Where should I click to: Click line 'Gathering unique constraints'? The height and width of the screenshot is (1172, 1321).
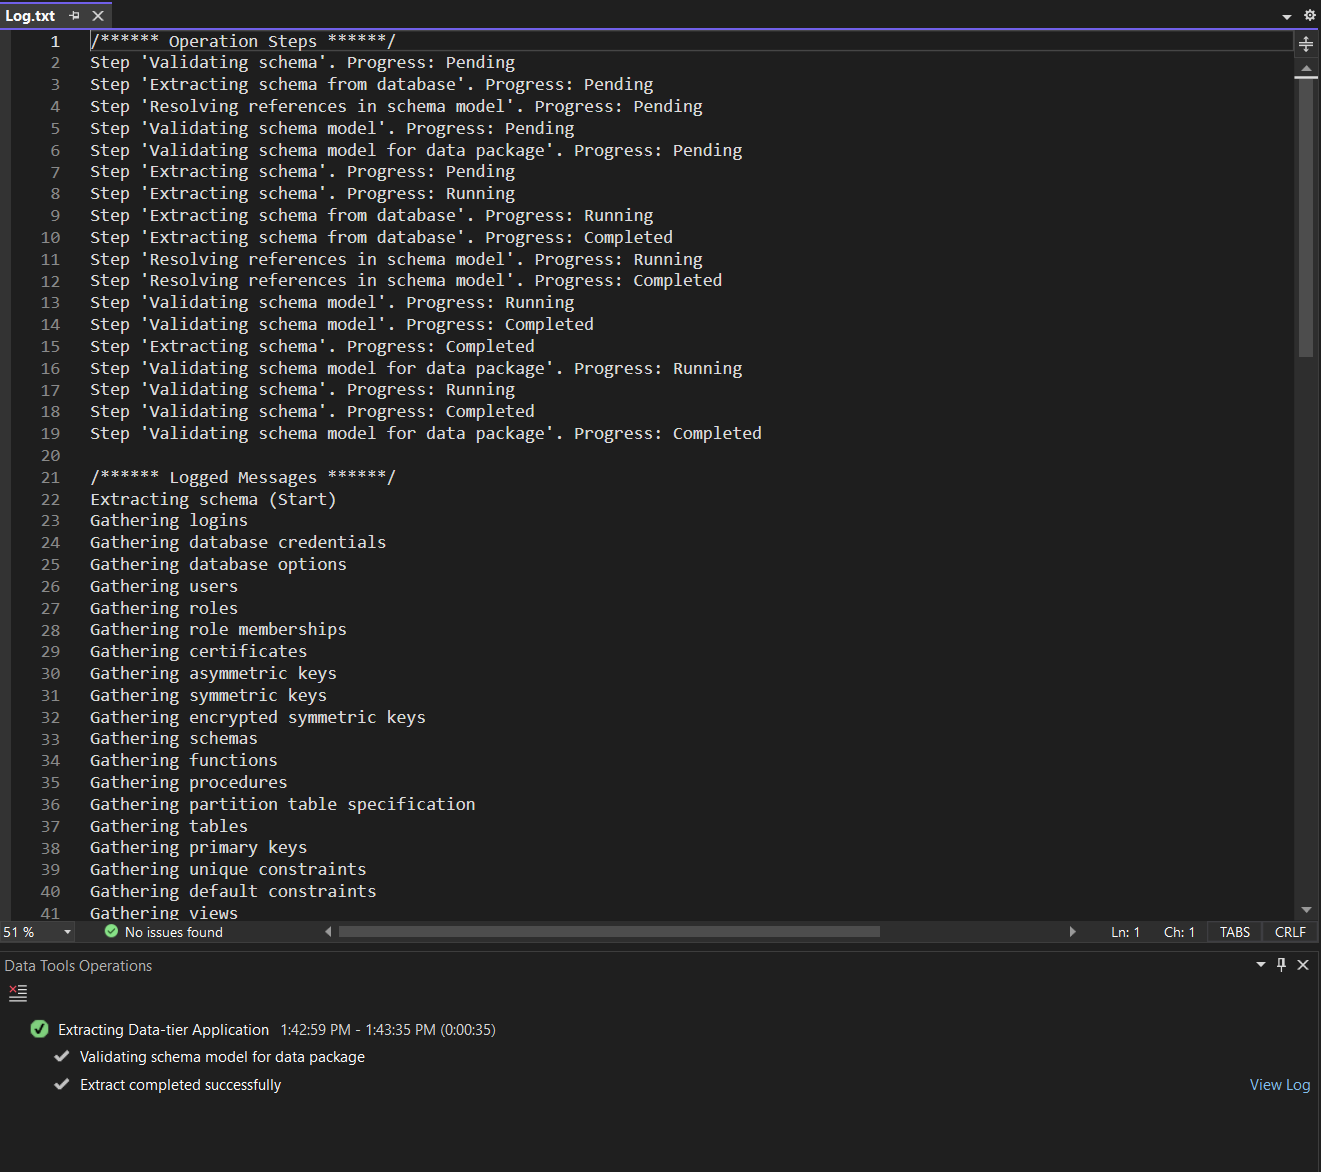click(228, 869)
